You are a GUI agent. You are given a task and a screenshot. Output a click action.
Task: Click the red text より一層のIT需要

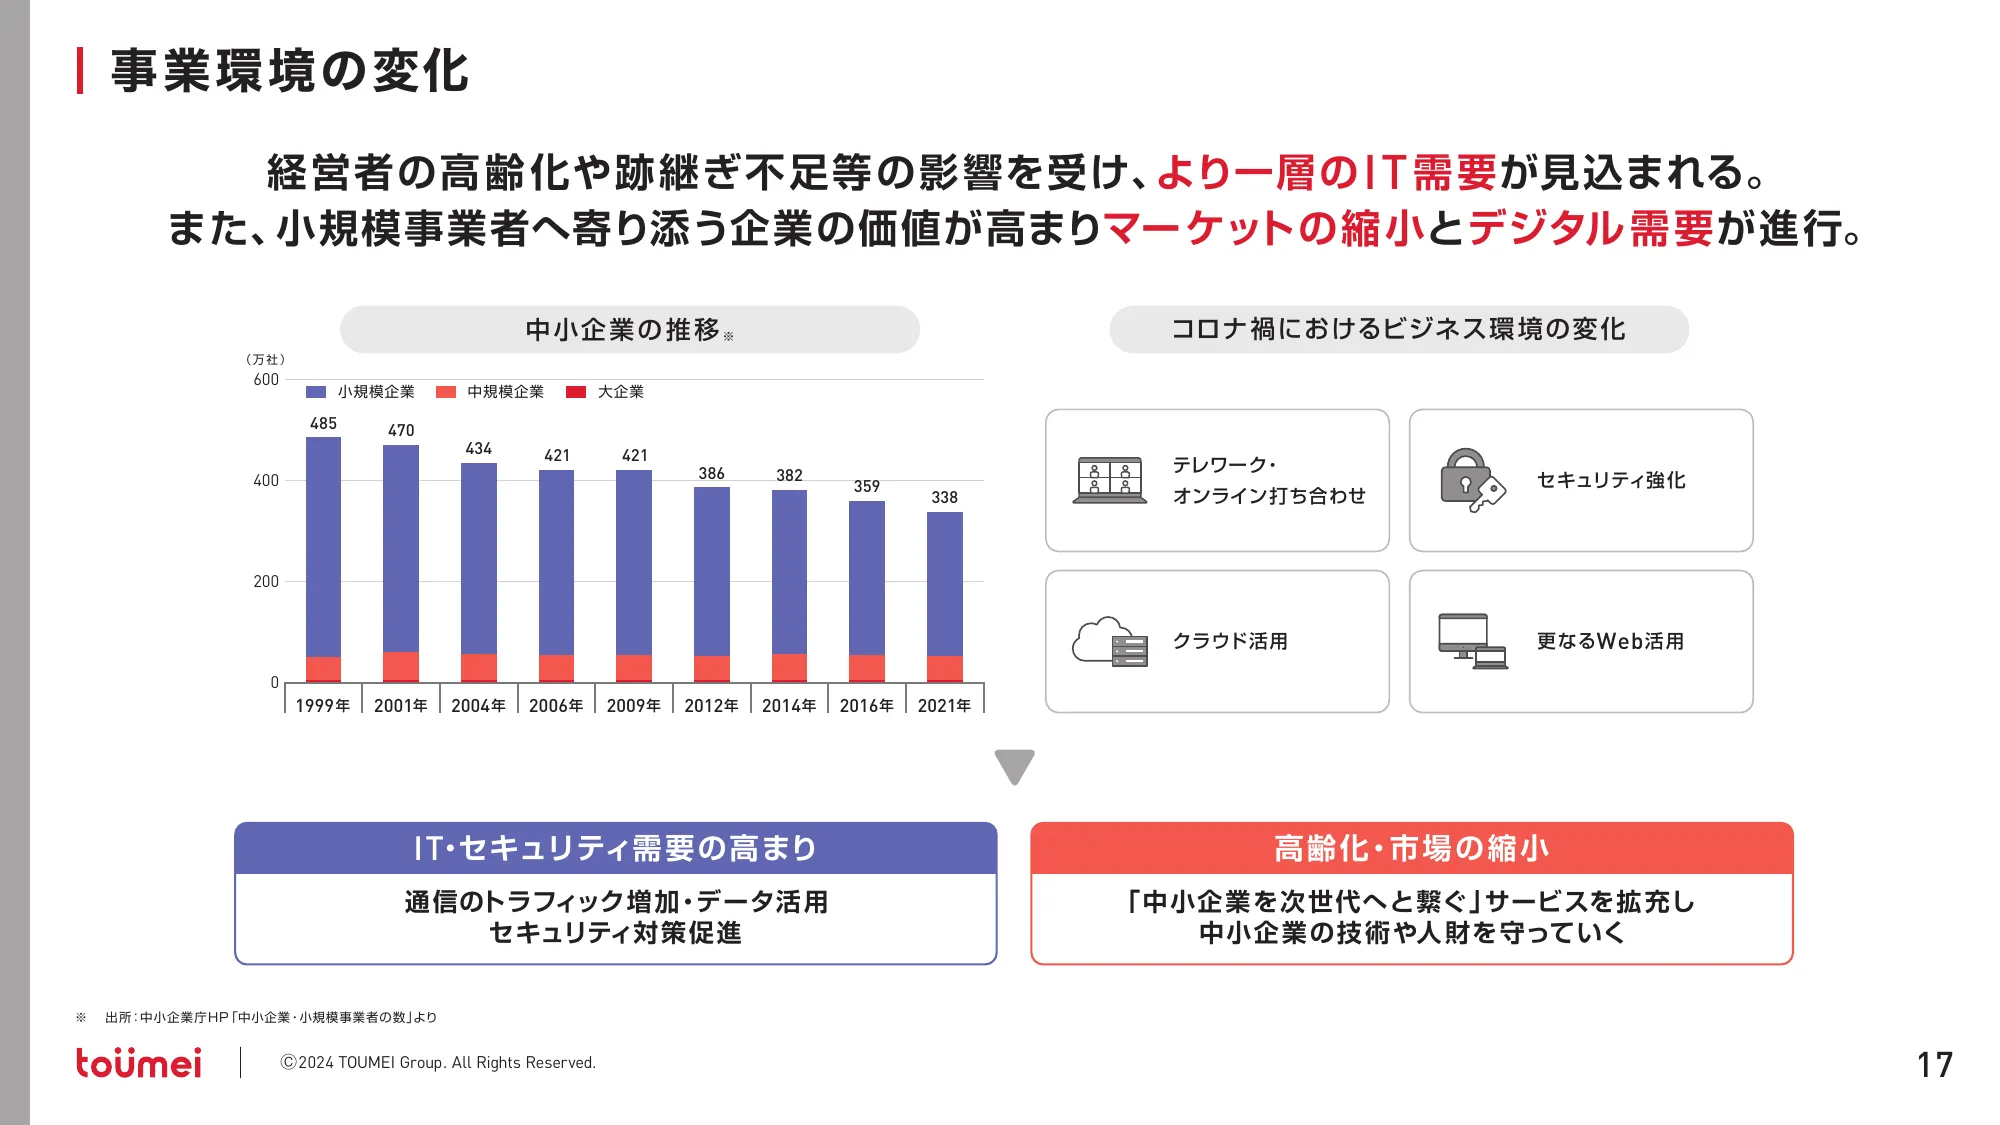point(1327,172)
